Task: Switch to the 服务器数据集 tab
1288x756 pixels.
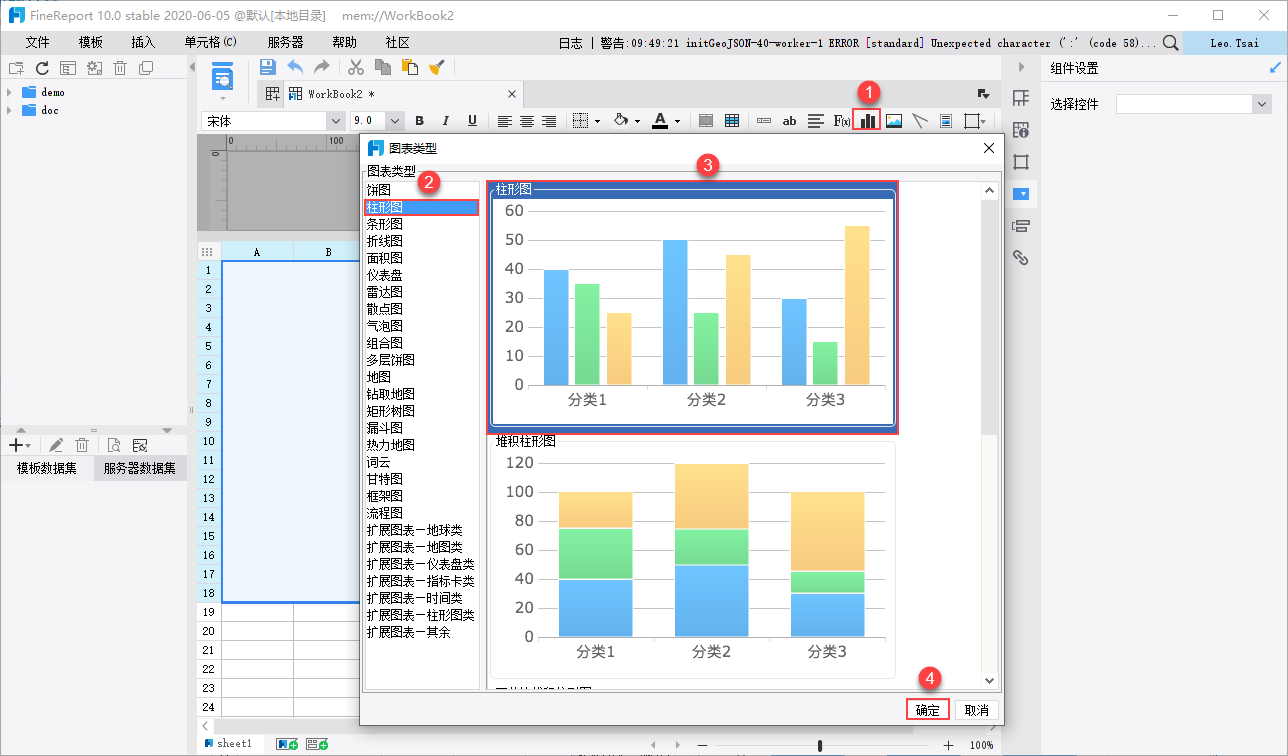Action: [140, 468]
